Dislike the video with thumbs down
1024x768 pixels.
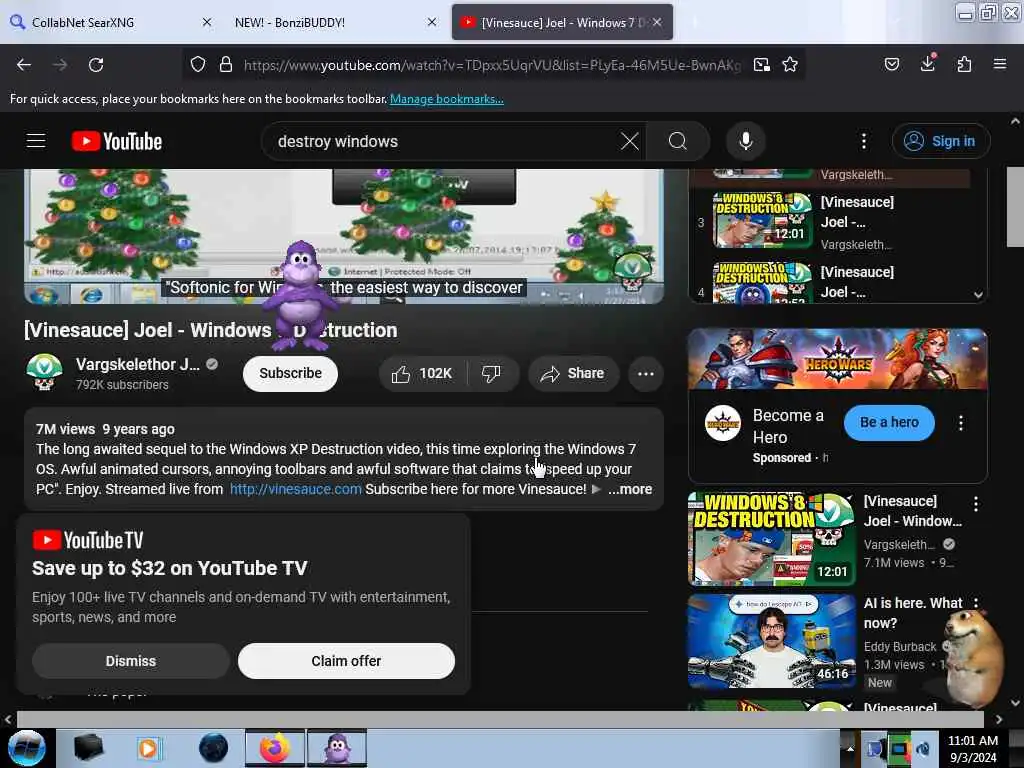point(491,374)
